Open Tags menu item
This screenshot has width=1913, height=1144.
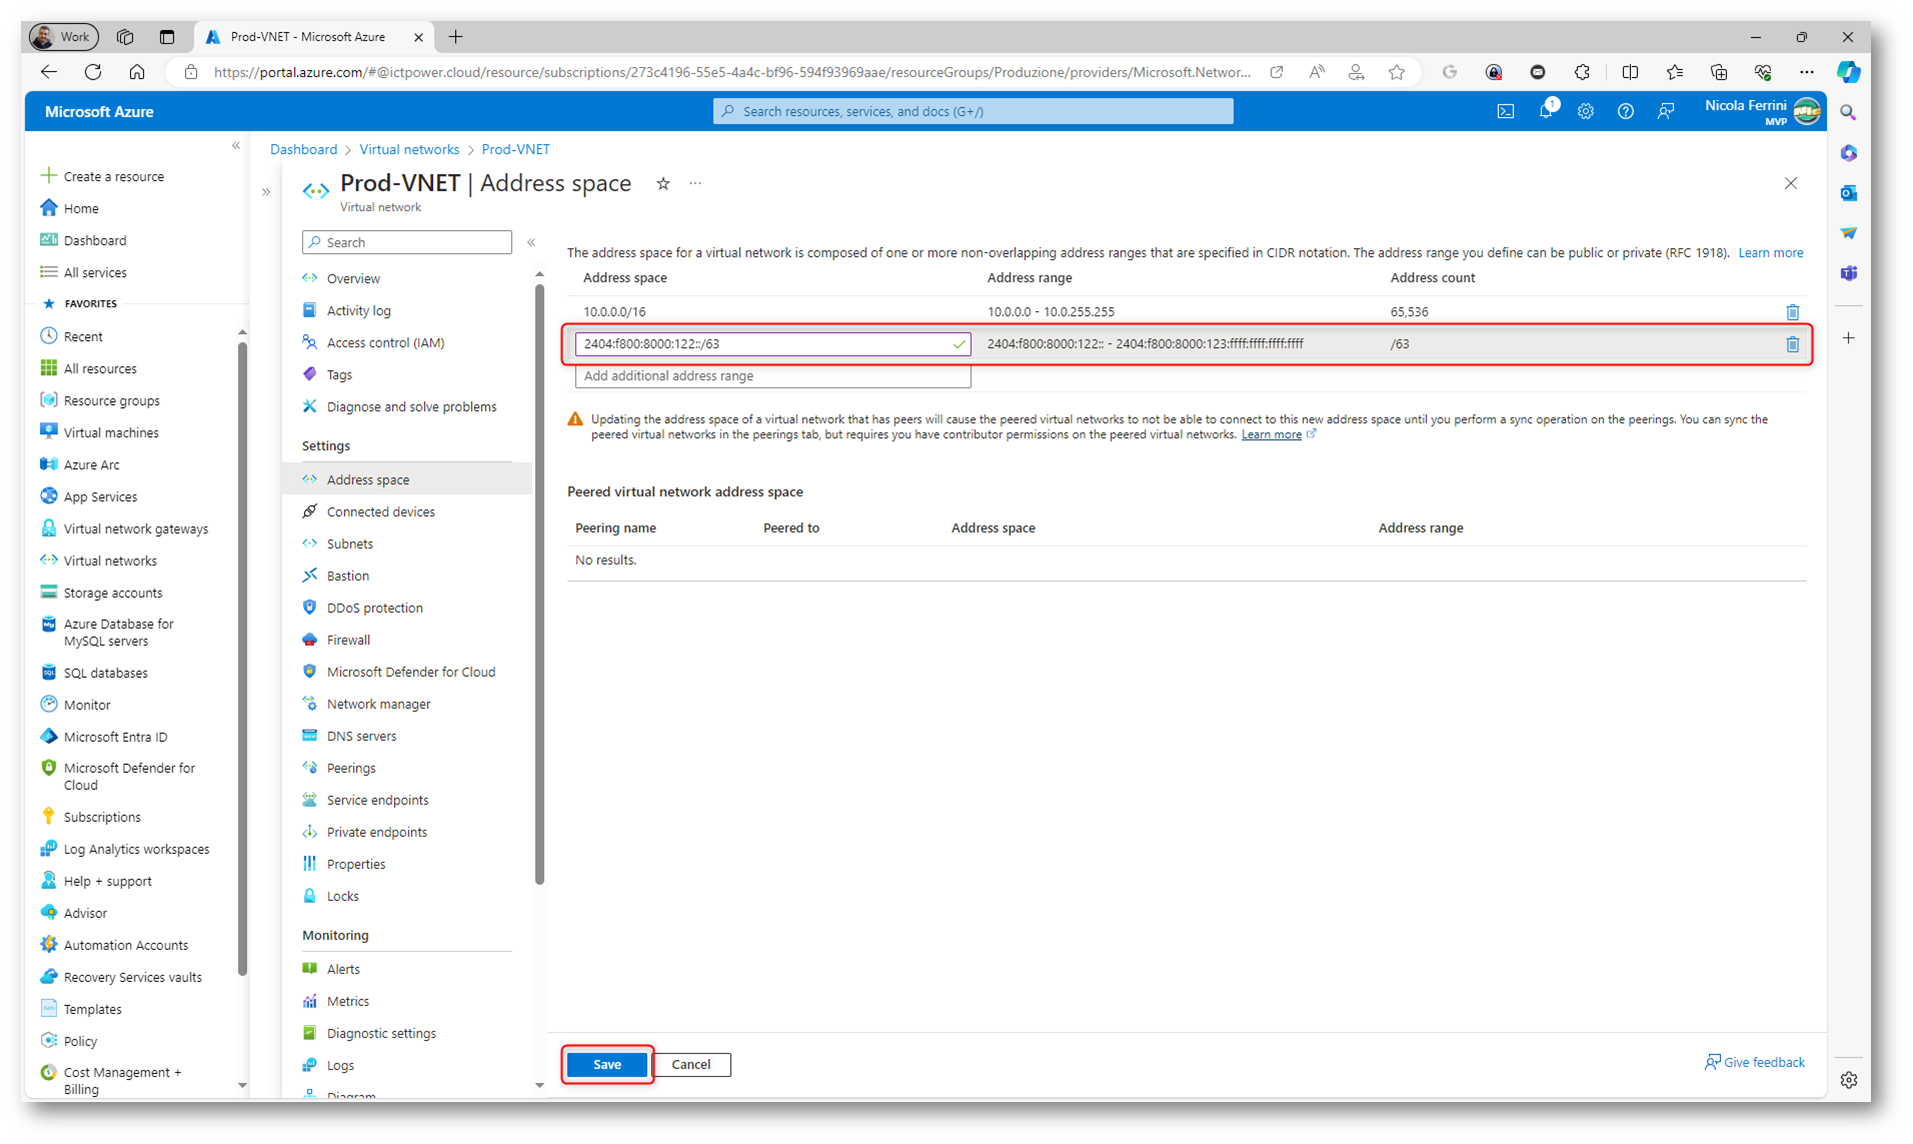339,375
